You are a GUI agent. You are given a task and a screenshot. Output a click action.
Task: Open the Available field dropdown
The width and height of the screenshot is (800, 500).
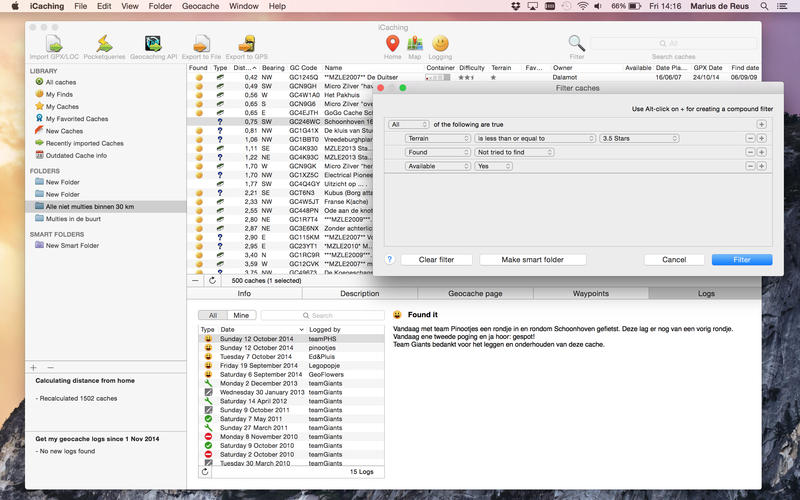point(438,166)
